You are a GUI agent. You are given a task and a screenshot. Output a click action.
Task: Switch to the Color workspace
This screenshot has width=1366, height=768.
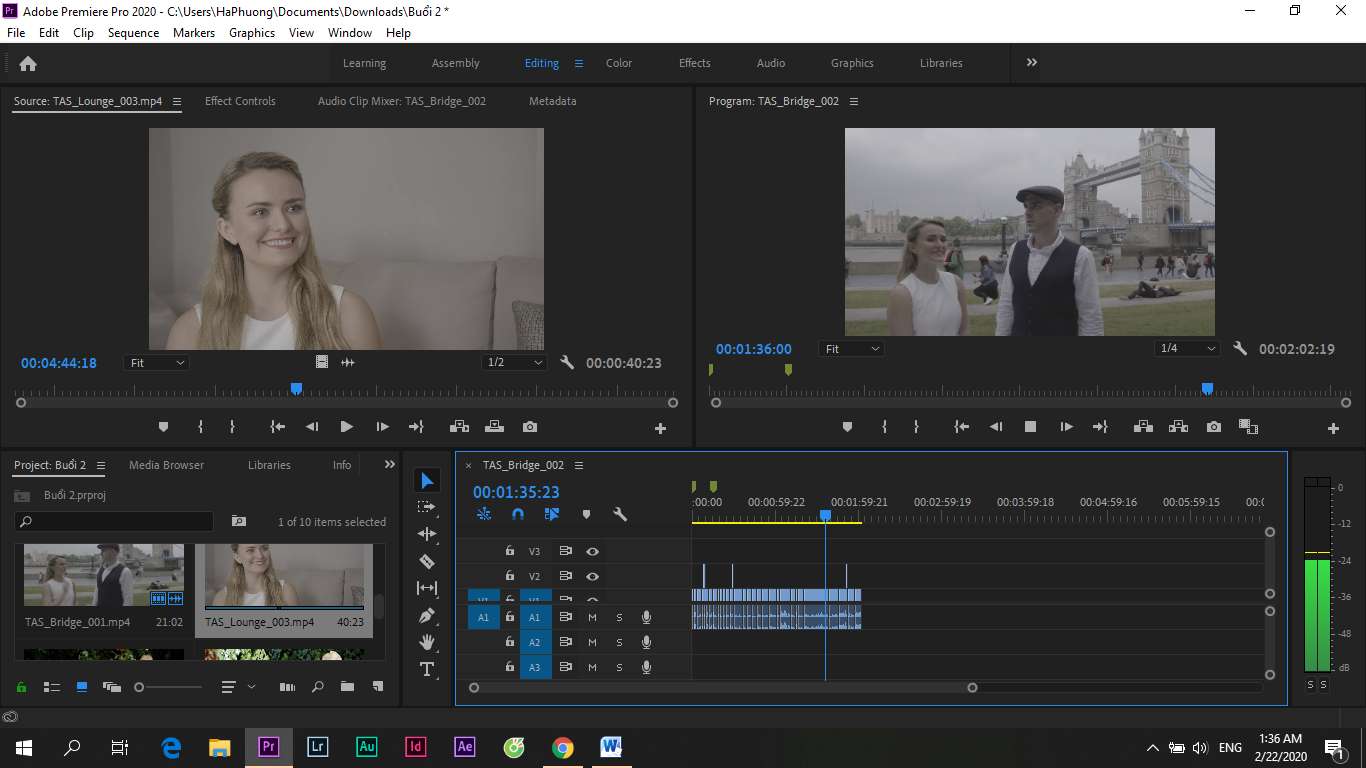click(x=619, y=63)
